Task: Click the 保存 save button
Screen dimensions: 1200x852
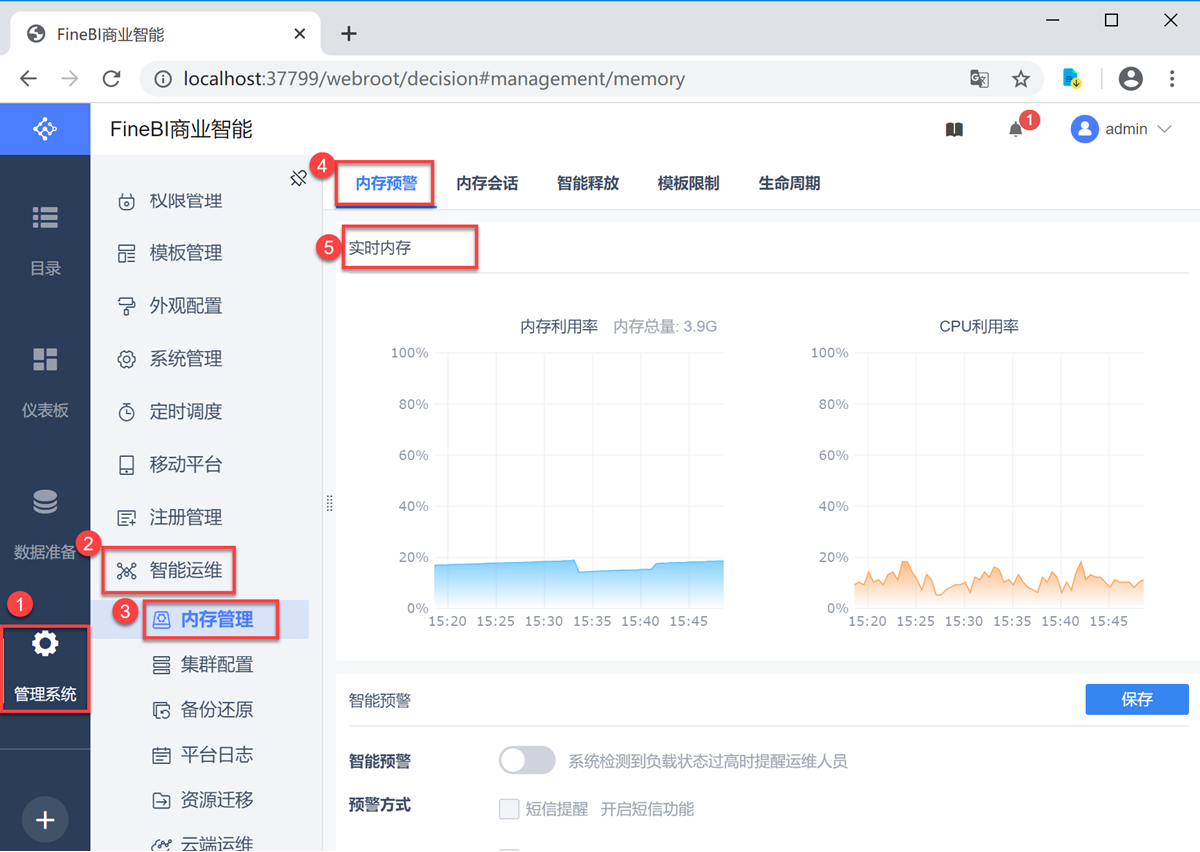Action: (1137, 699)
